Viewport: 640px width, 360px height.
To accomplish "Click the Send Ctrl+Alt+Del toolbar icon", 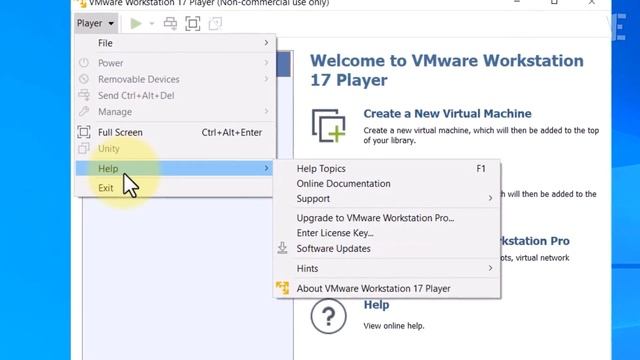I will click(170, 23).
